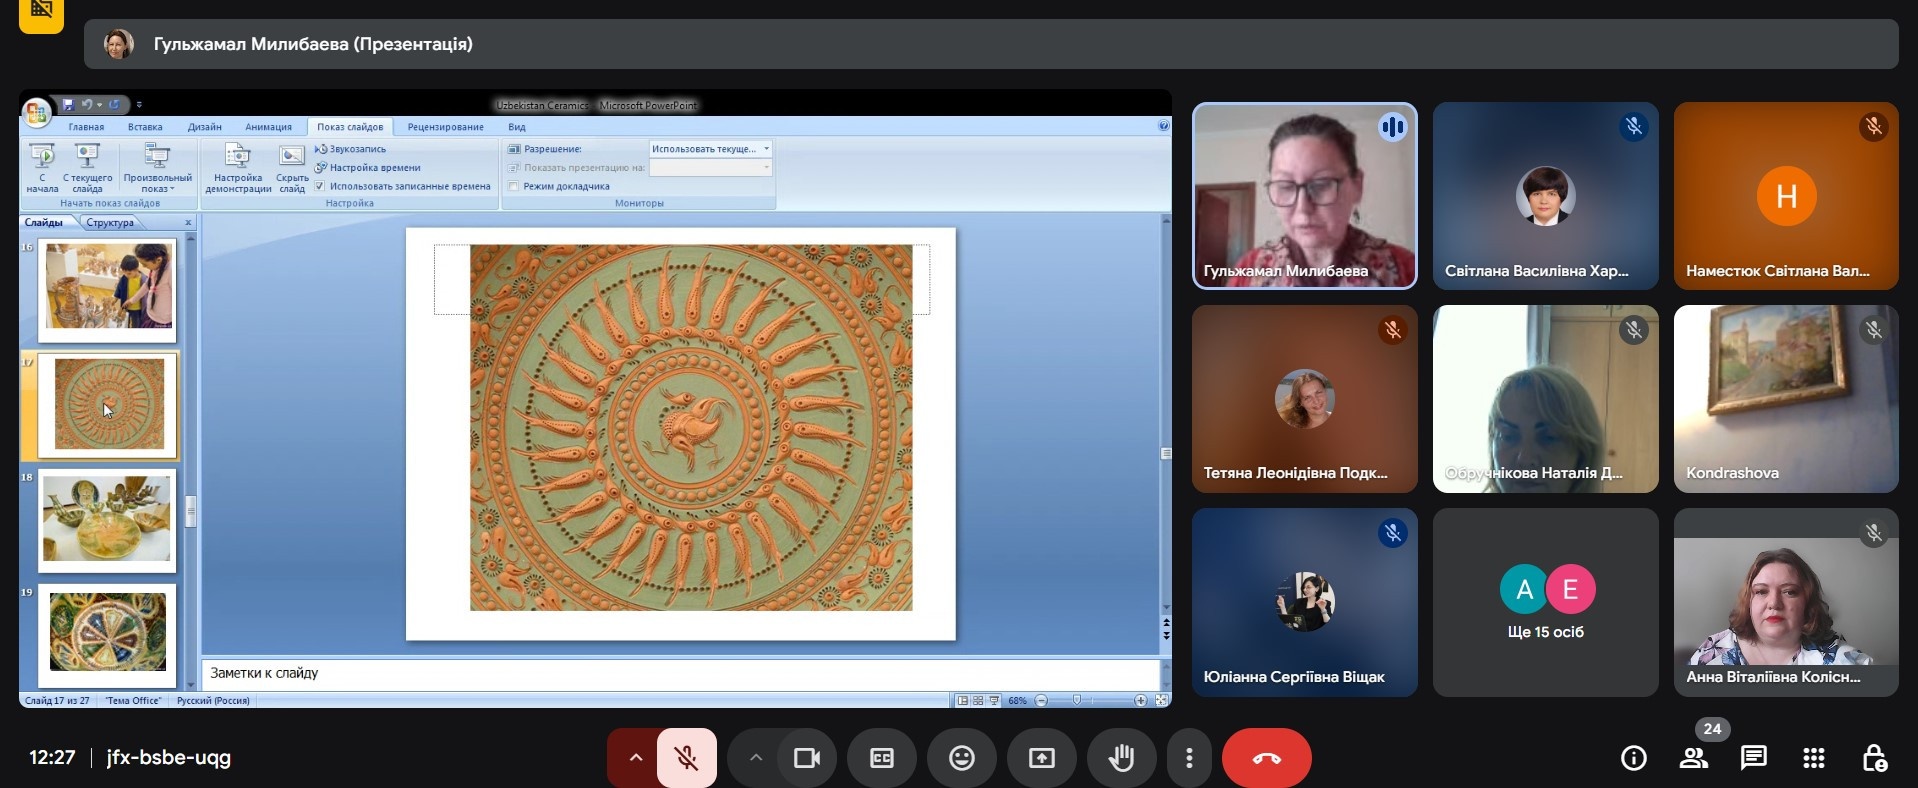Select slide 19 thumbnail
1918x788 pixels.
(x=108, y=635)
